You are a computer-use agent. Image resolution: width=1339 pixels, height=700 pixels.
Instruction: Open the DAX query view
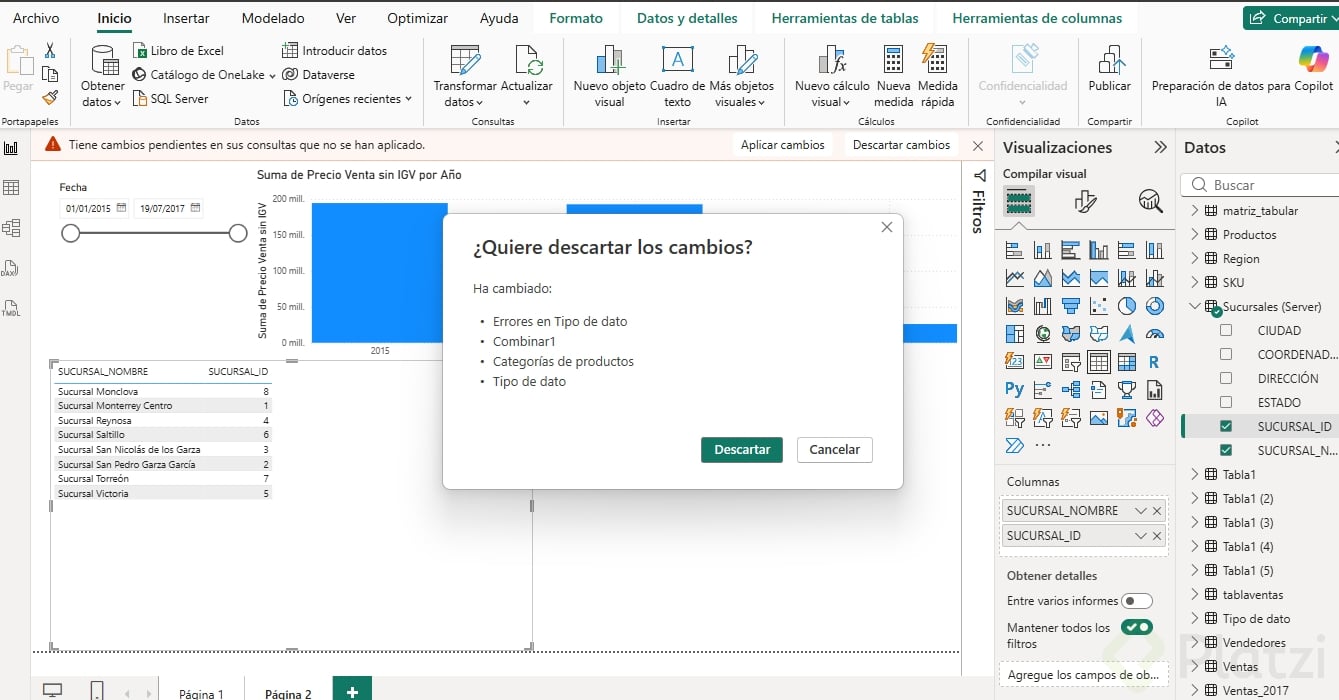pos(12,268)
